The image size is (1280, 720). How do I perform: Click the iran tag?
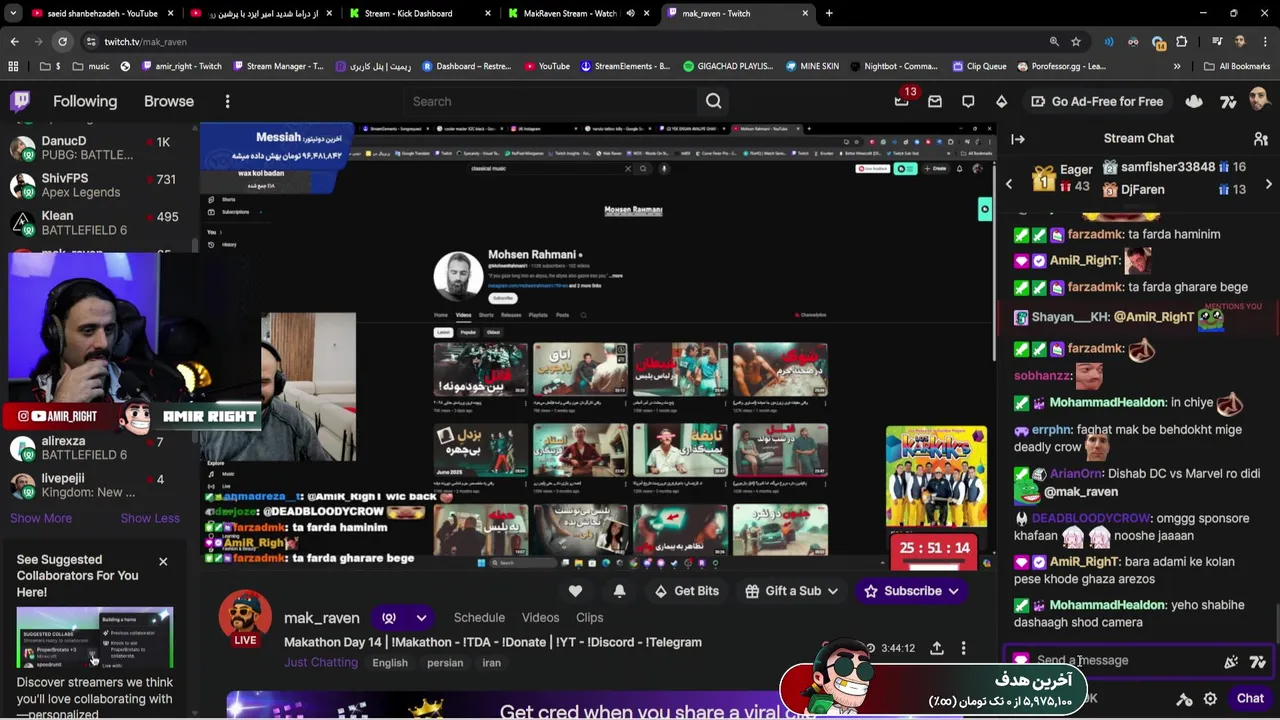[x=491, y=663]
